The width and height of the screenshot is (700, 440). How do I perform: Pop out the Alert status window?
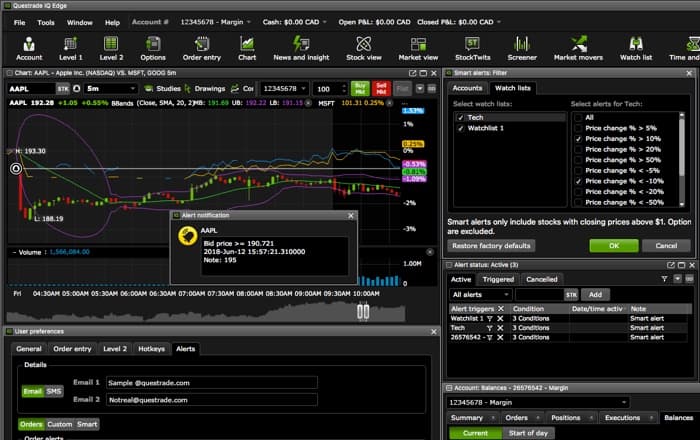(671, 265)
